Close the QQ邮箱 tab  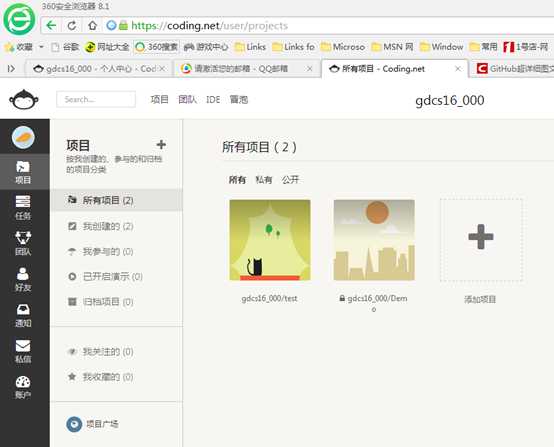point(310,69)
